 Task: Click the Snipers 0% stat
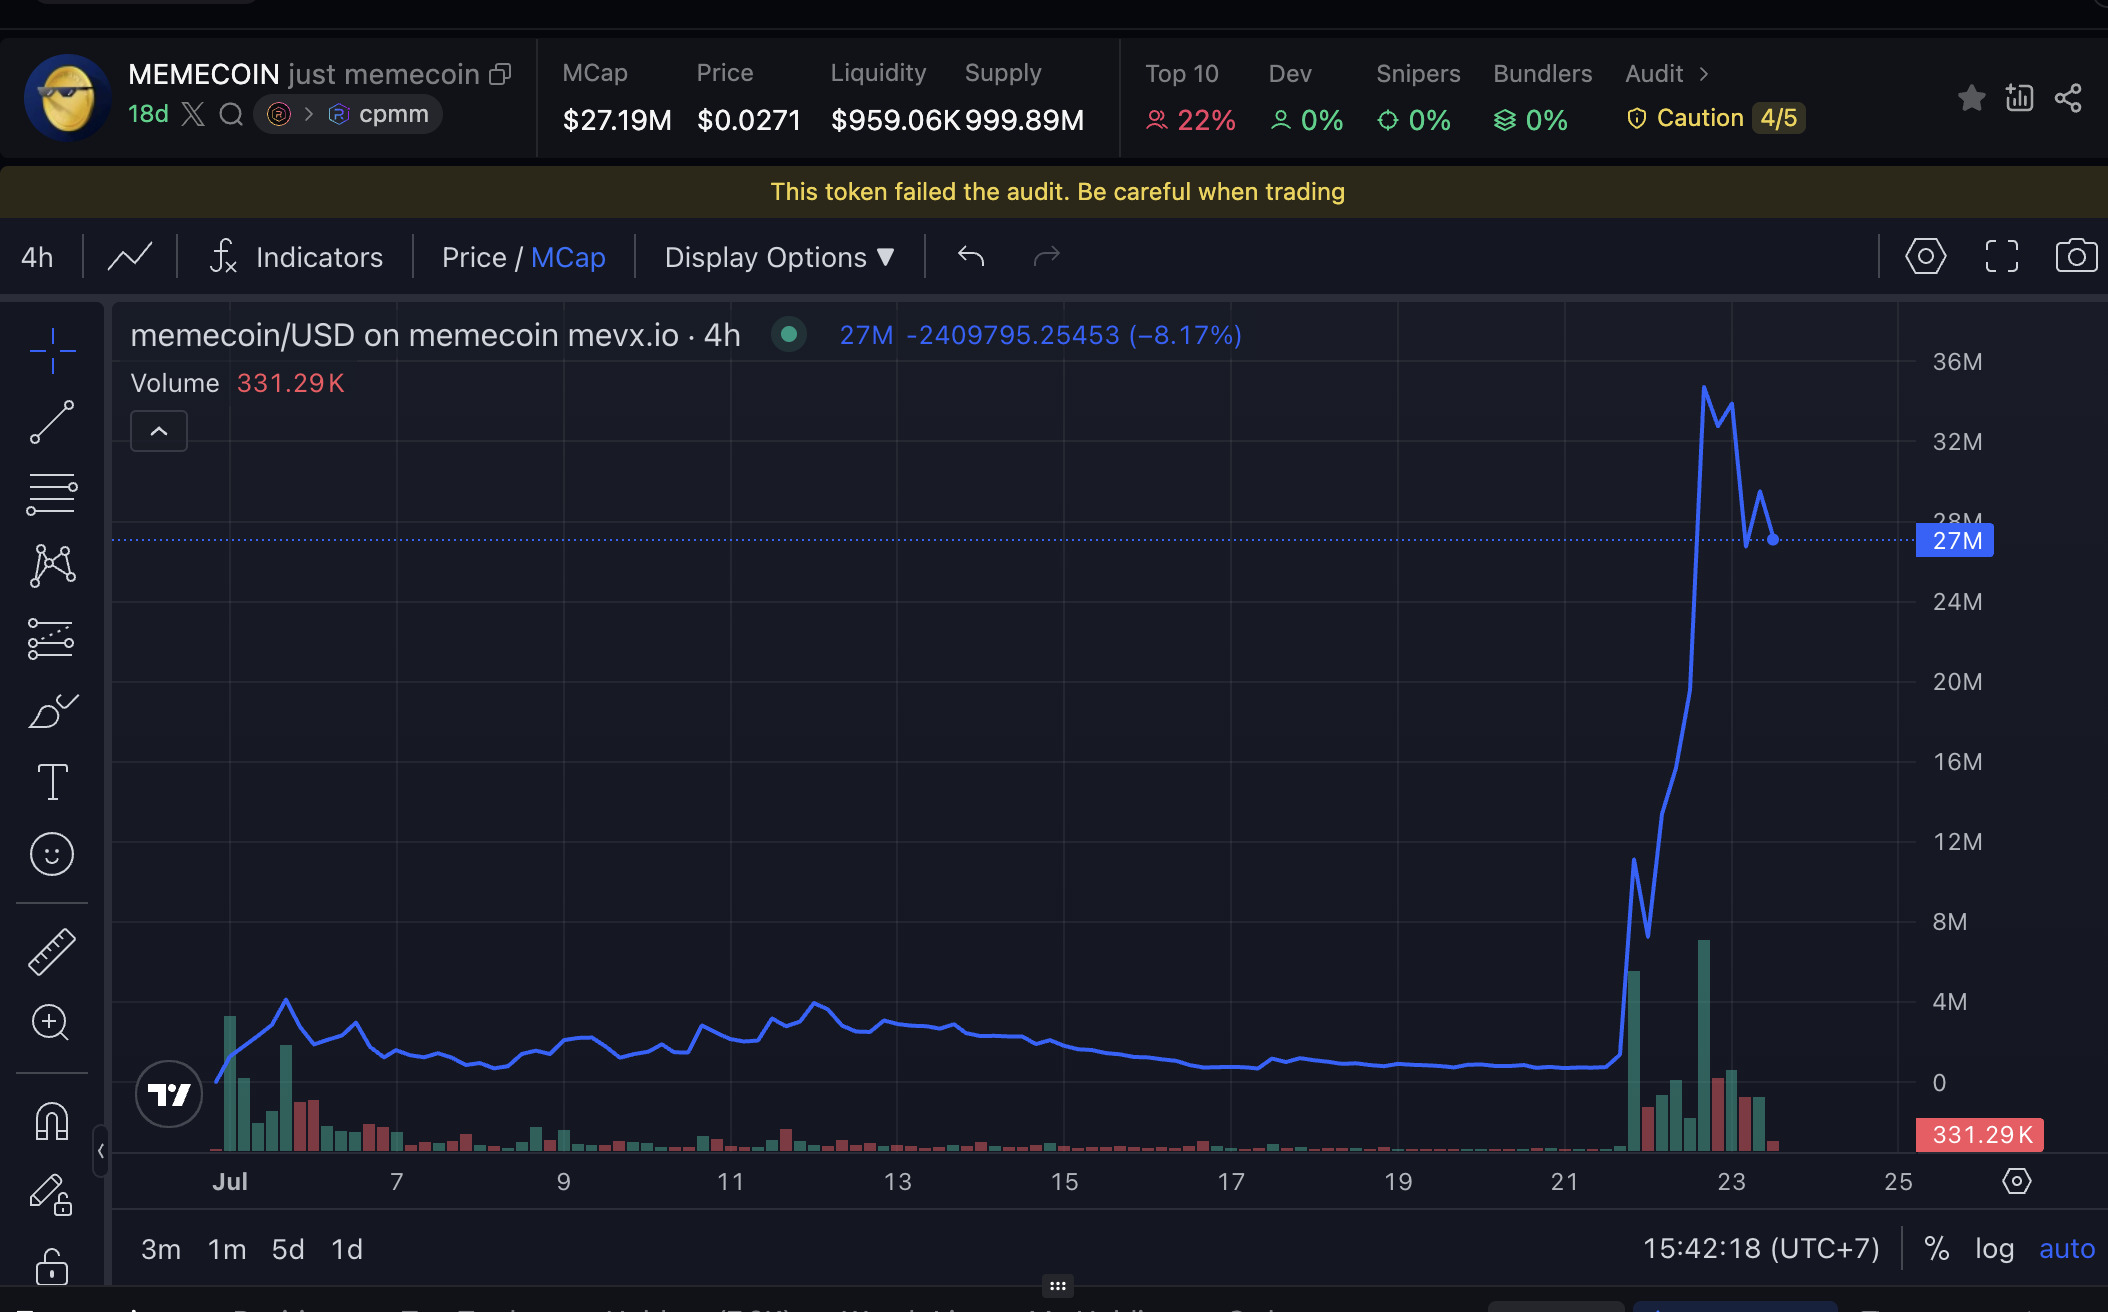coord(1417,98)
